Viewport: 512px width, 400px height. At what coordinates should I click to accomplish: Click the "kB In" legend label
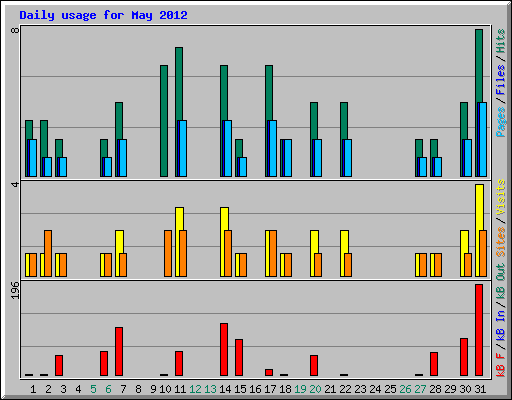point(501,325)
